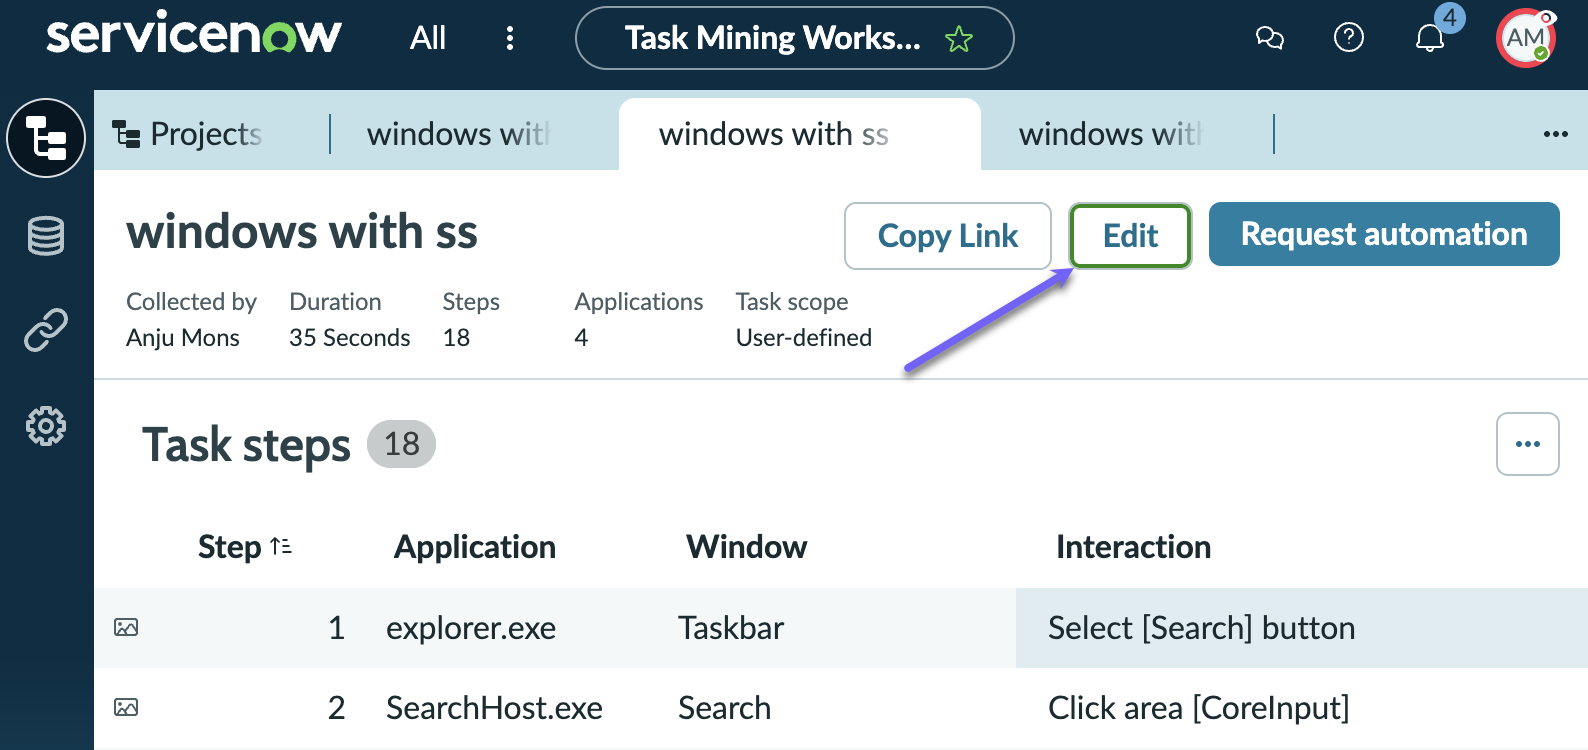The width and height of the screenshot is (1588, 750).
Task: Click the Interaction column header
Action: [1133, 547]
